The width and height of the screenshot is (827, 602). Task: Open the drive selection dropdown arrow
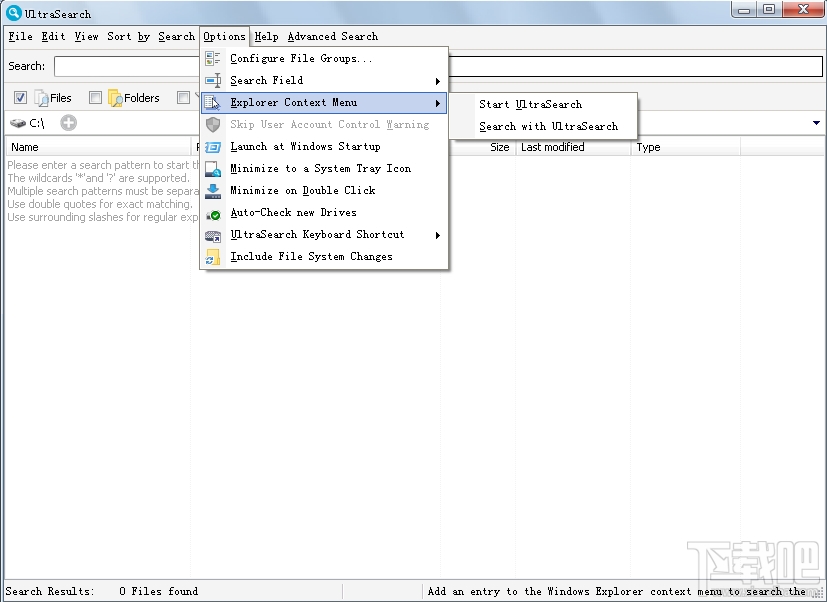816,122
